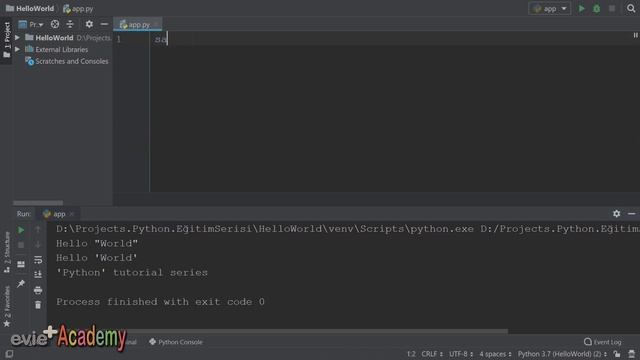Pin the Run tab
640x360 pixels.
click(x=21, y=283)
